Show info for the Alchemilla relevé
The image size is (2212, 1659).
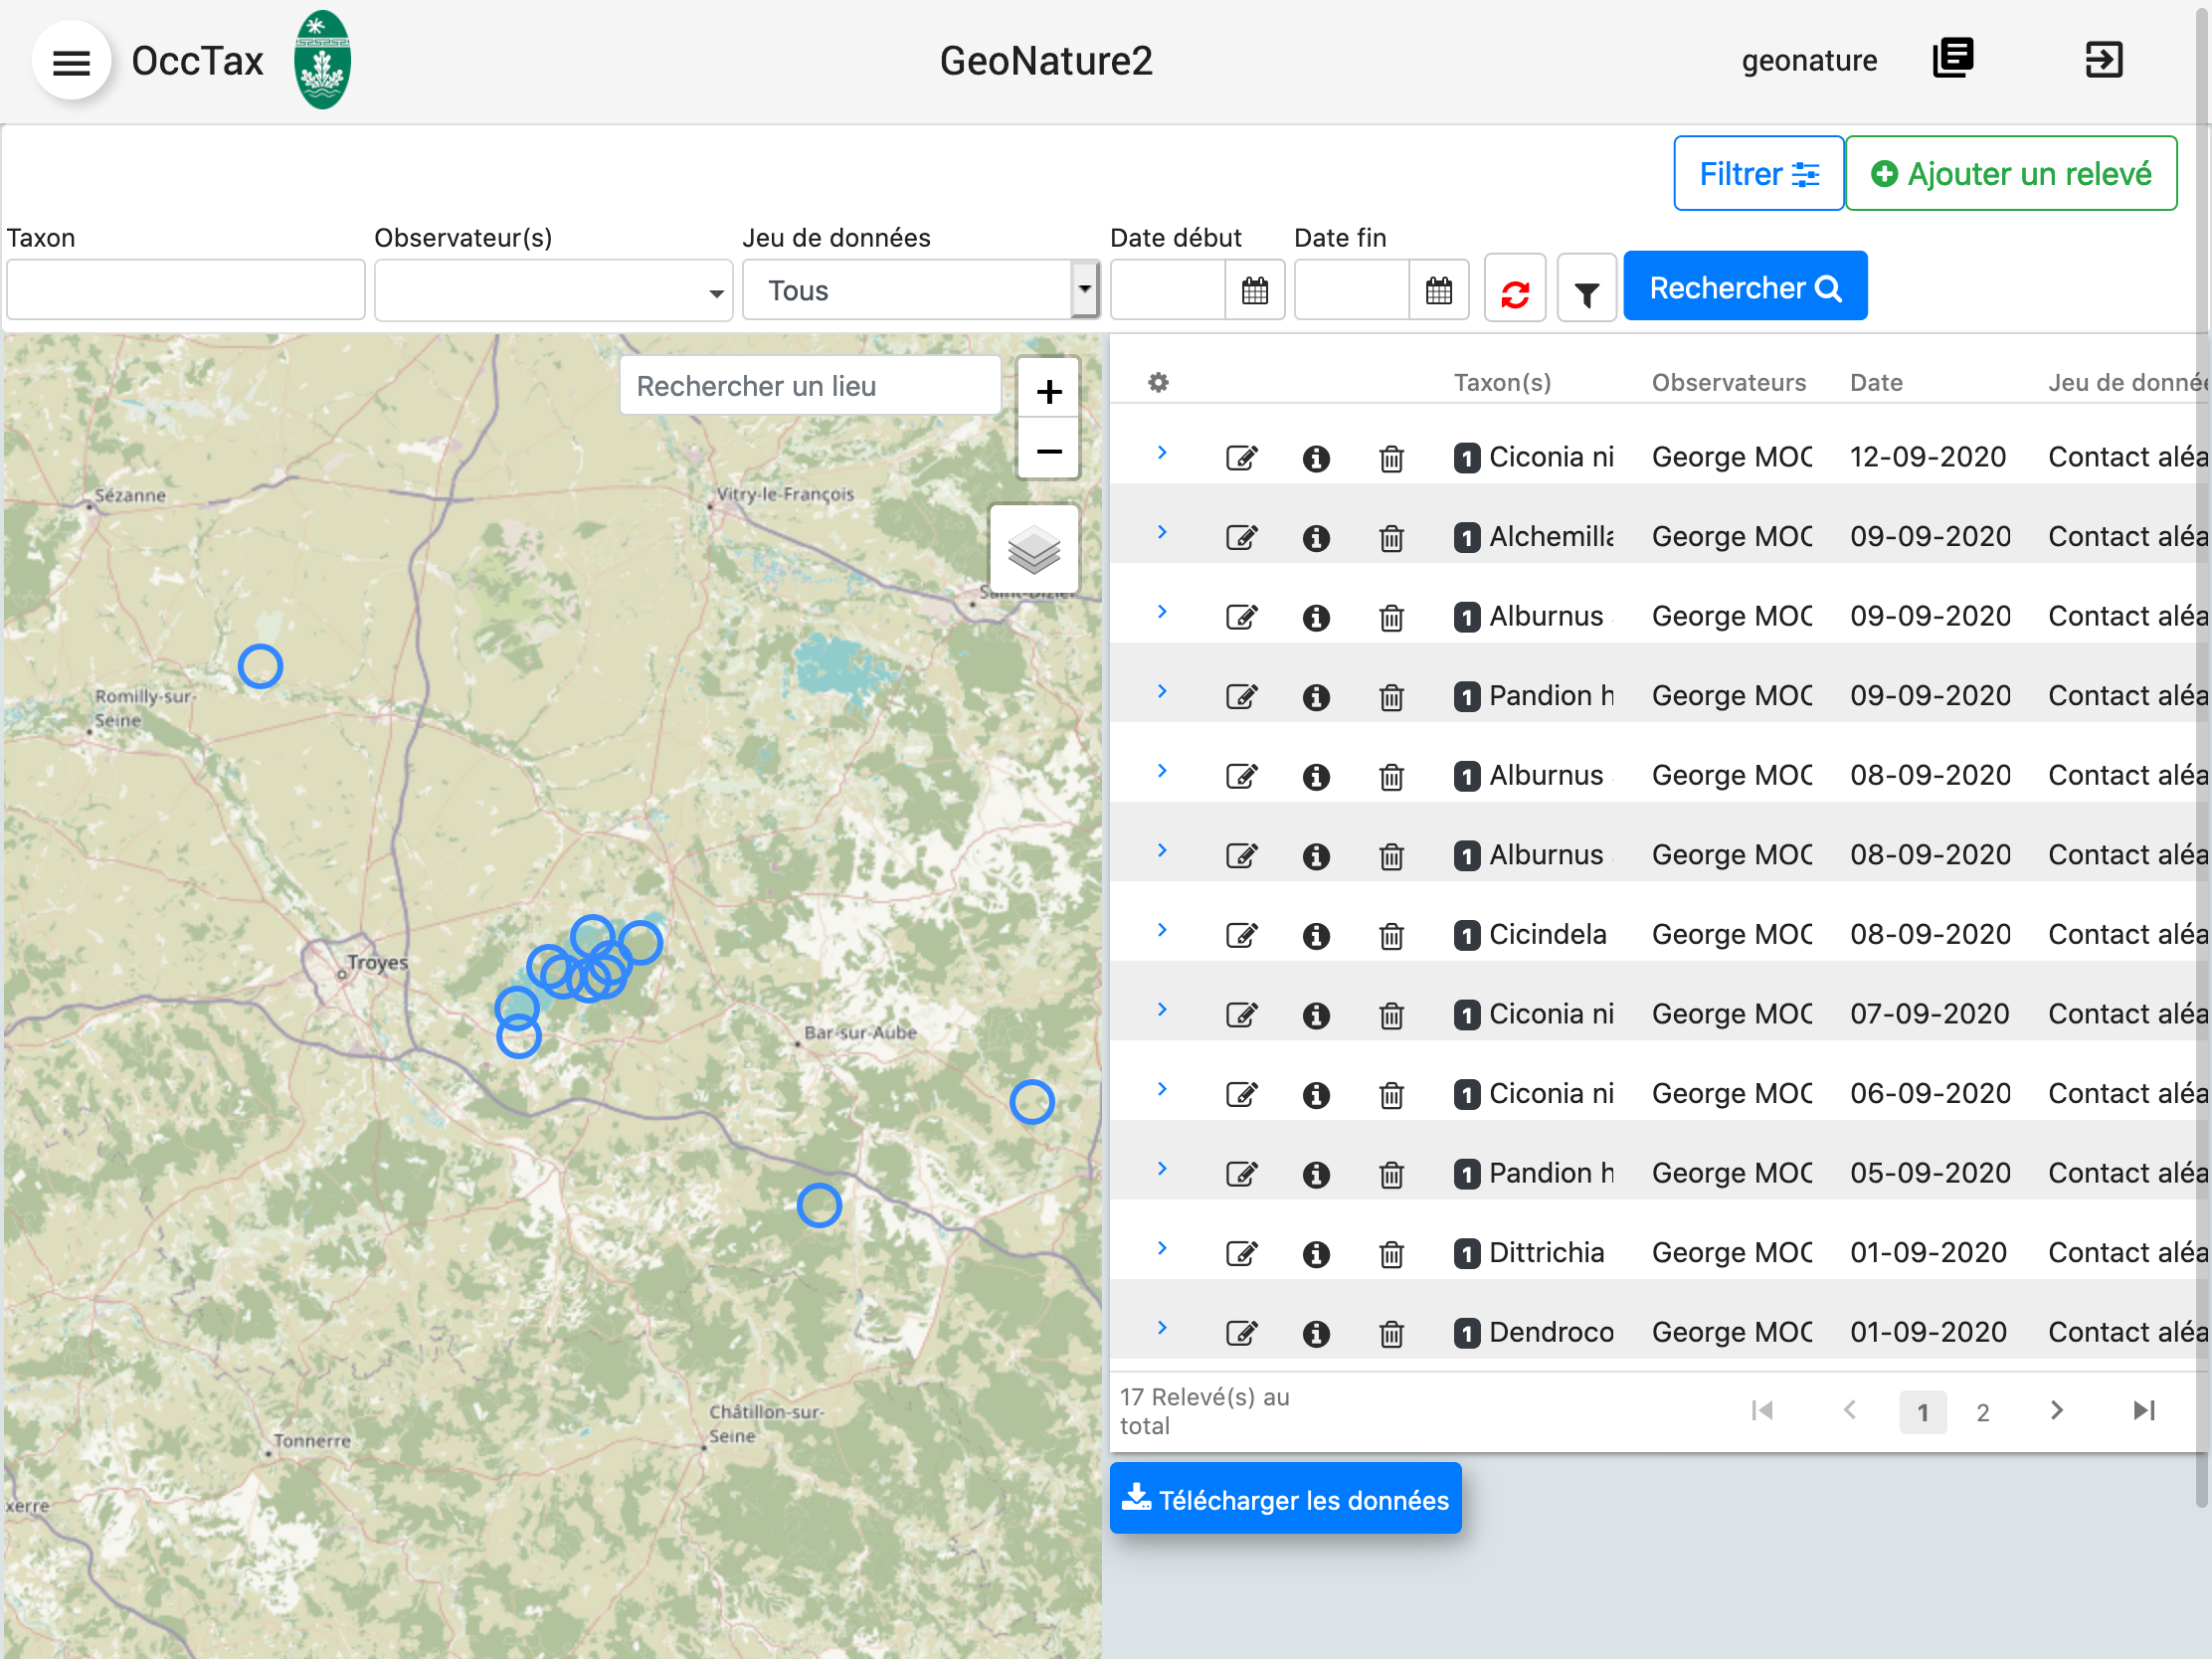pyautogui.click(x=1316, y=538)
